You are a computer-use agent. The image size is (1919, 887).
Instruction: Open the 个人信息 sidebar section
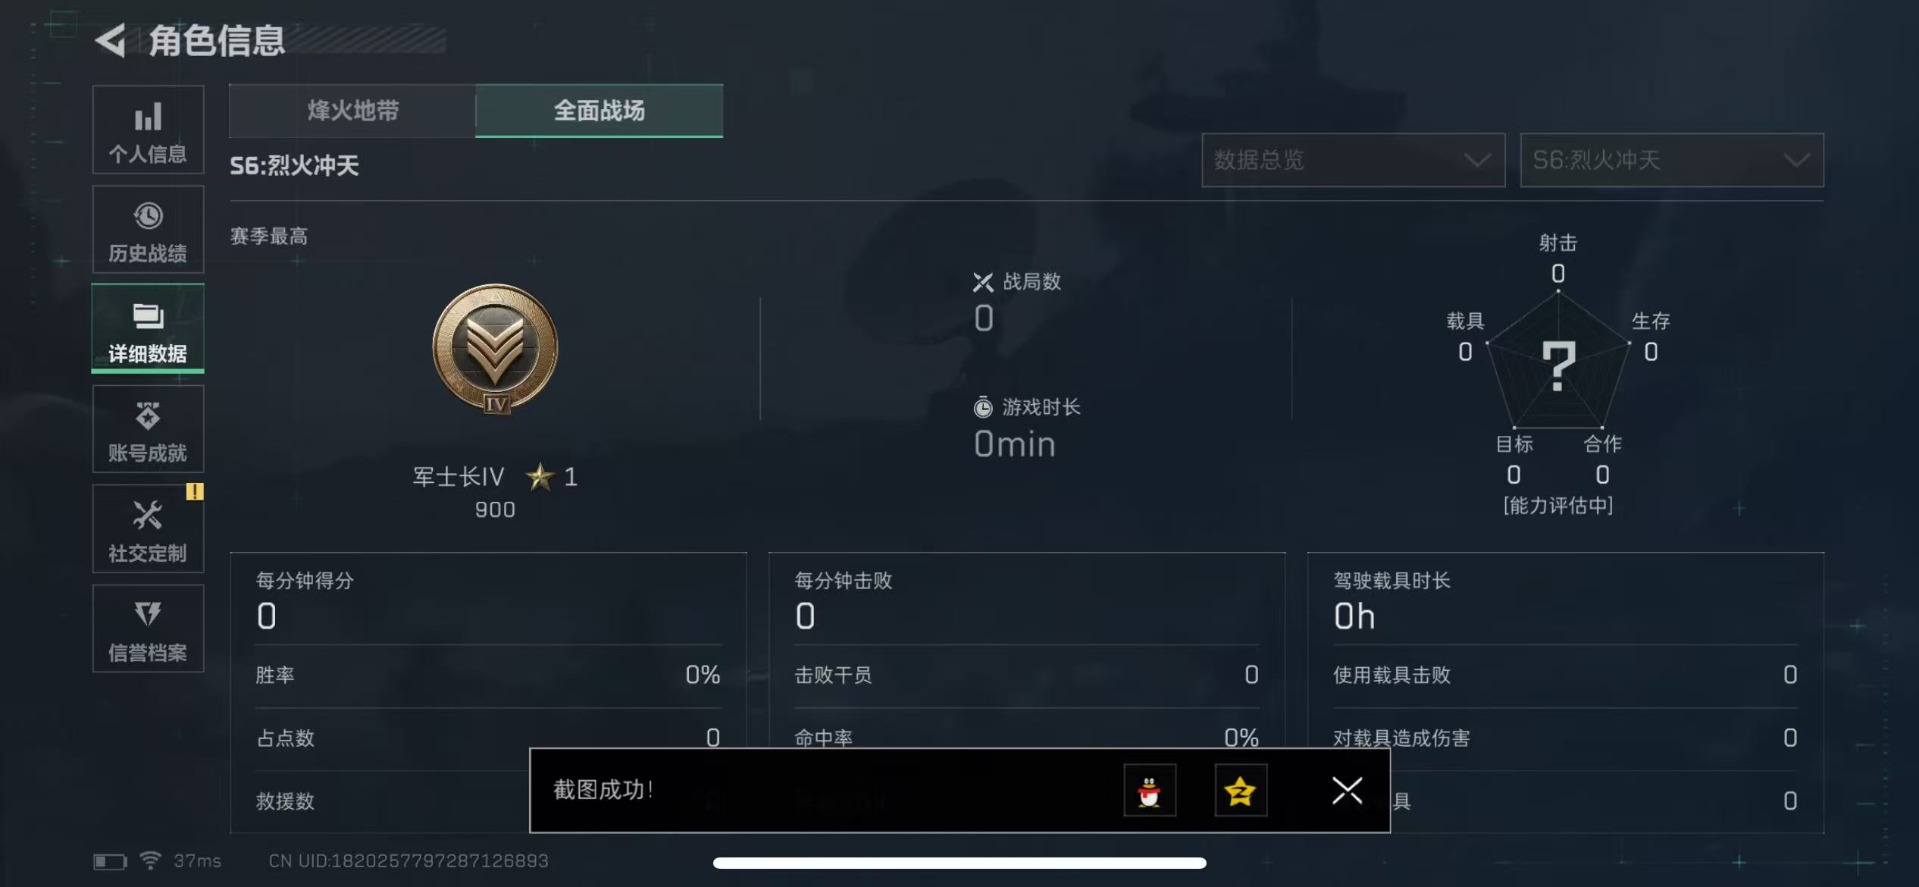pos(148,130)
